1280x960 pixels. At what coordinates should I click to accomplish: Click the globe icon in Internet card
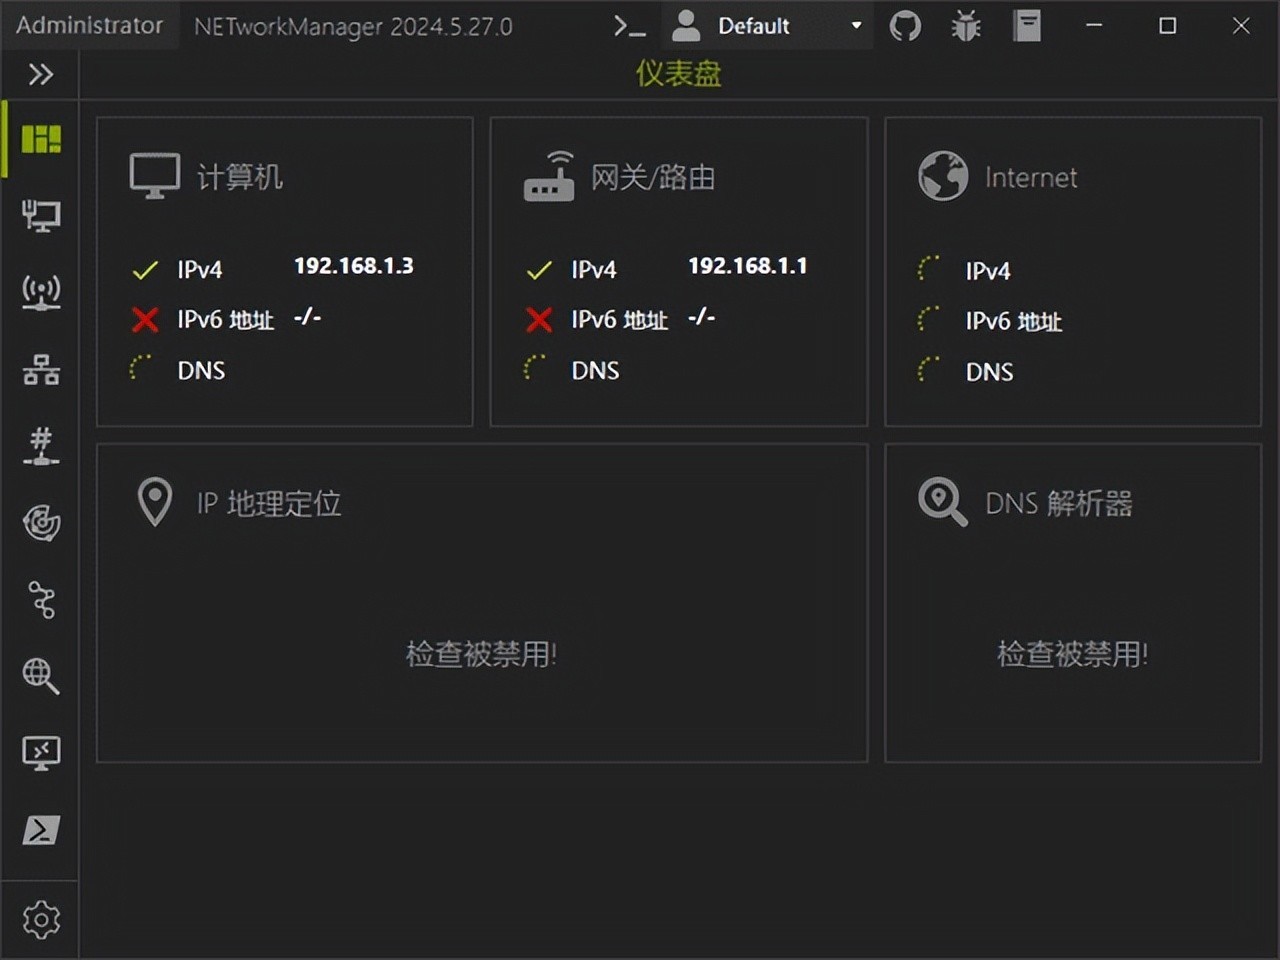tap(943, 177)
